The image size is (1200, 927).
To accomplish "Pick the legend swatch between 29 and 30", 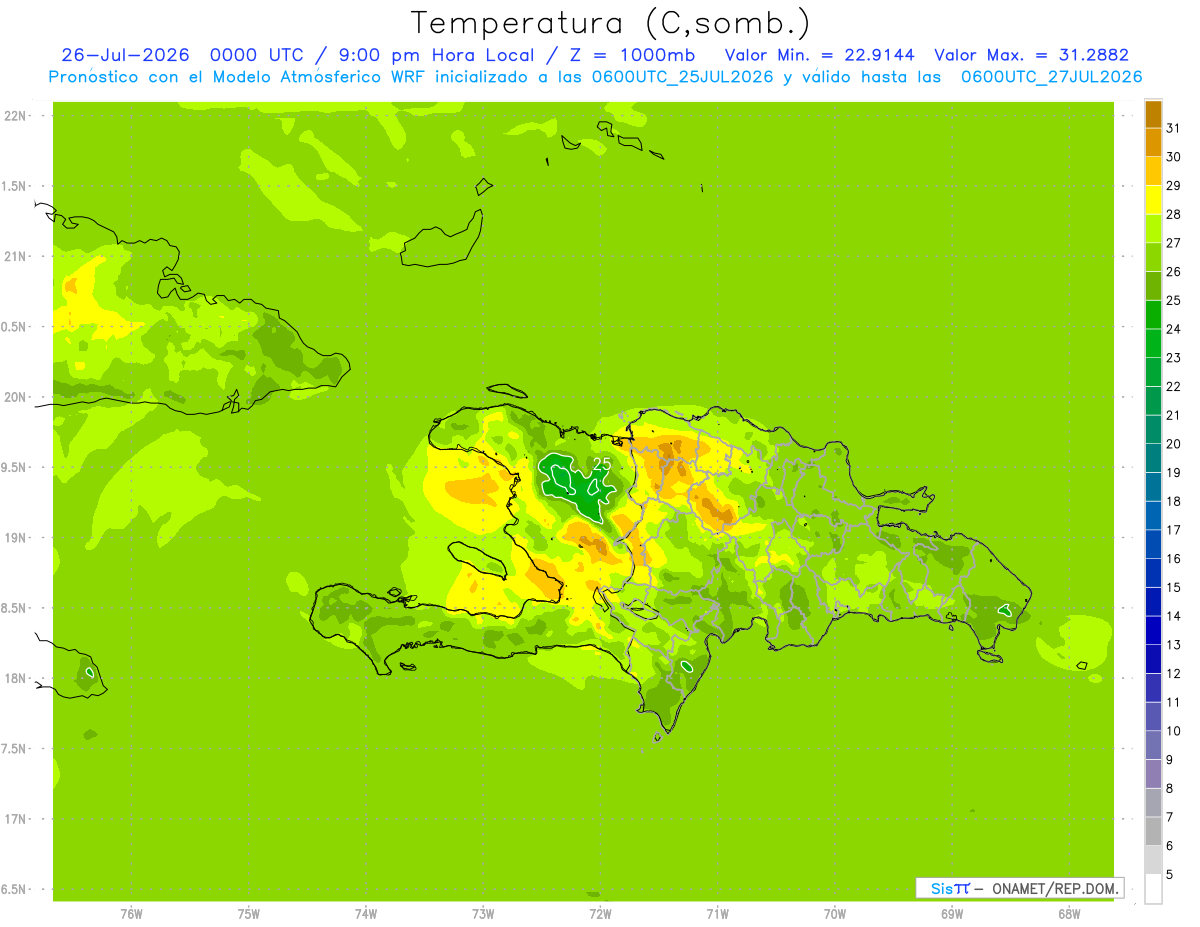I will tap(1153, 171).
